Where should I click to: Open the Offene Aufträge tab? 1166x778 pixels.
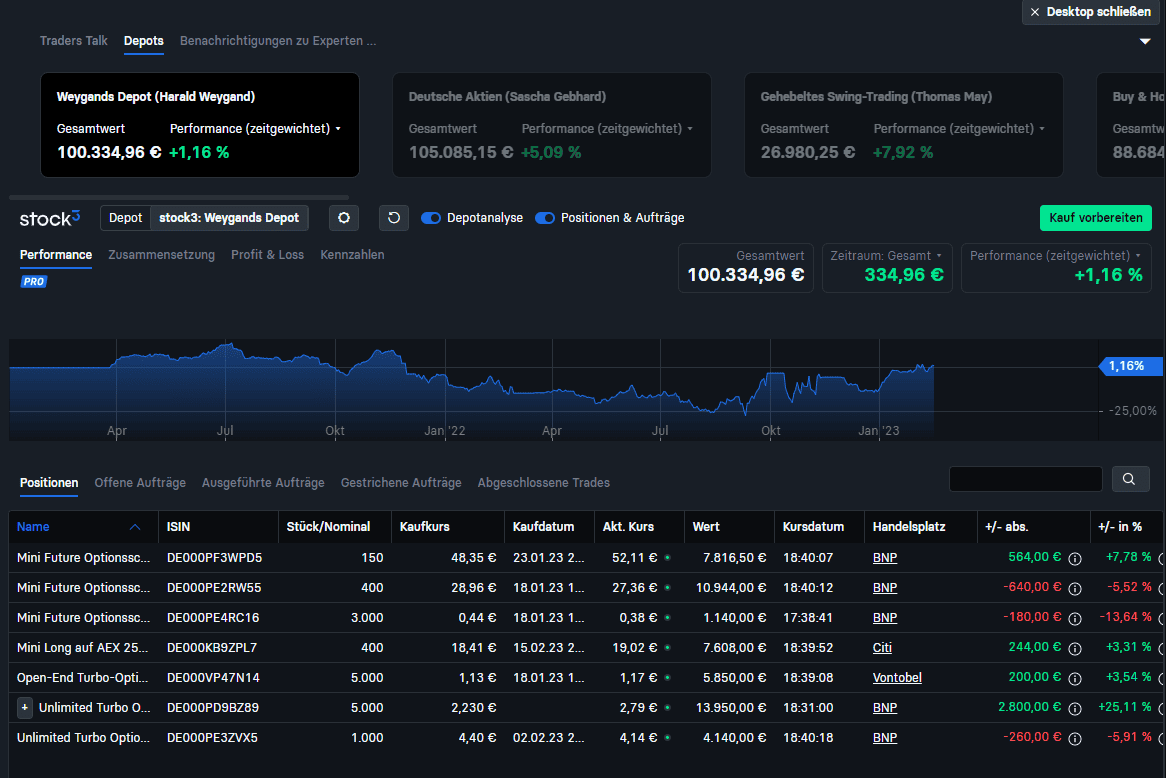click(140, 483)
